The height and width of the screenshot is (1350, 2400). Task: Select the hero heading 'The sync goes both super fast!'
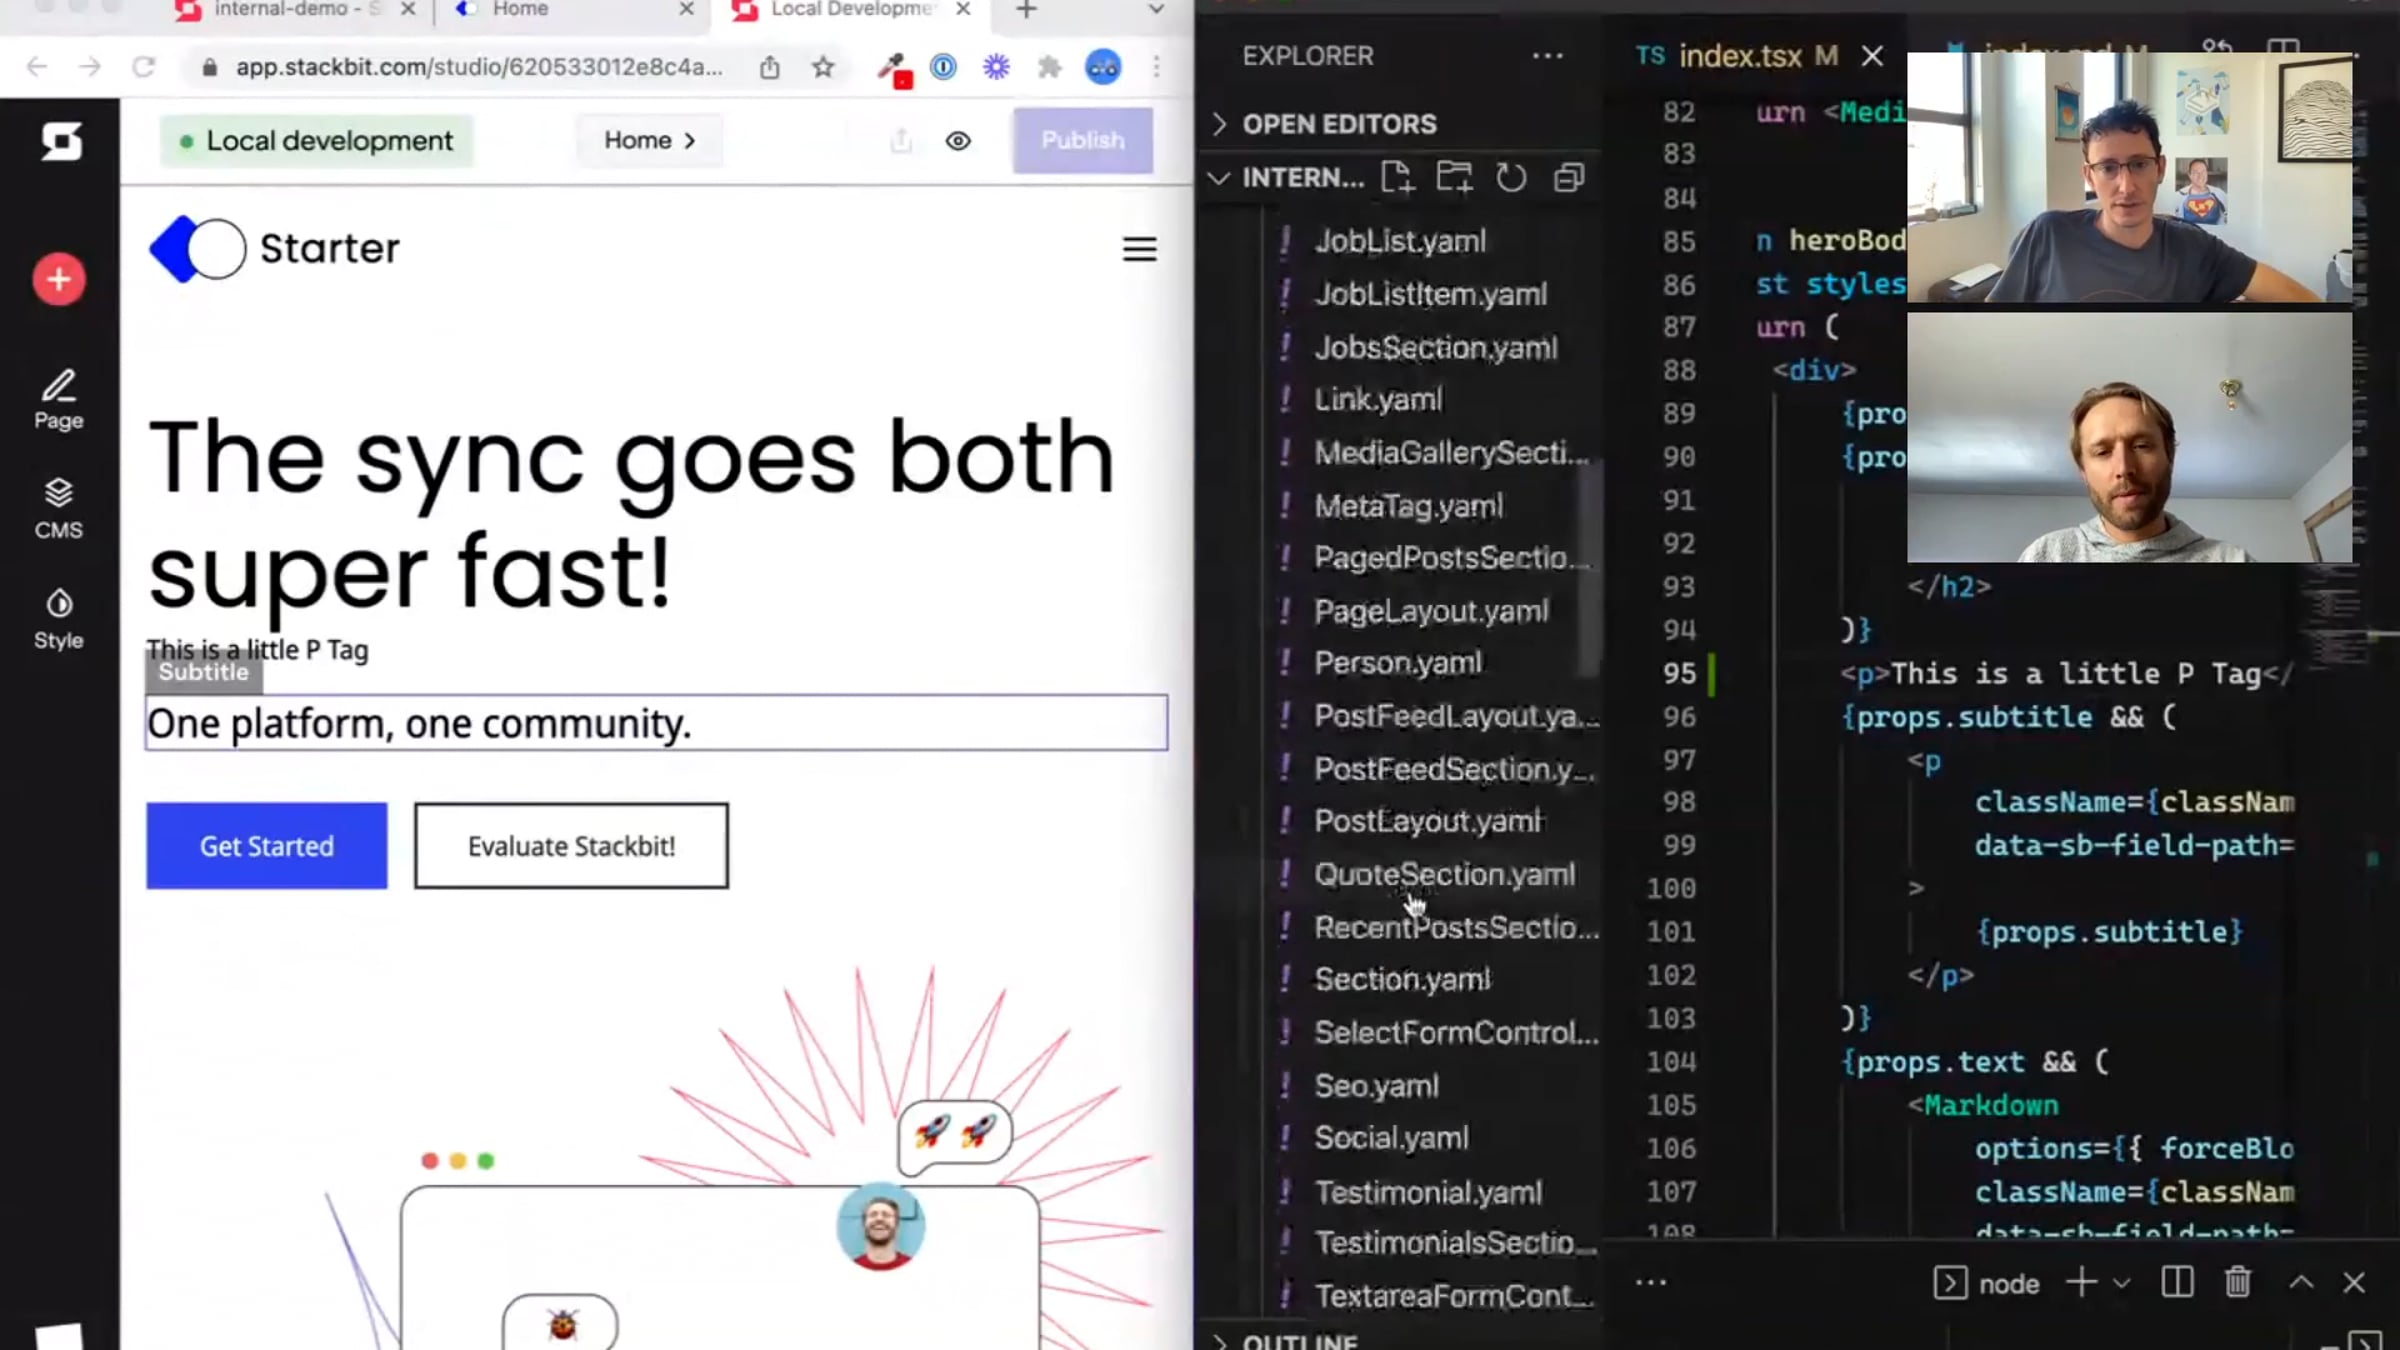pos(631,513)
